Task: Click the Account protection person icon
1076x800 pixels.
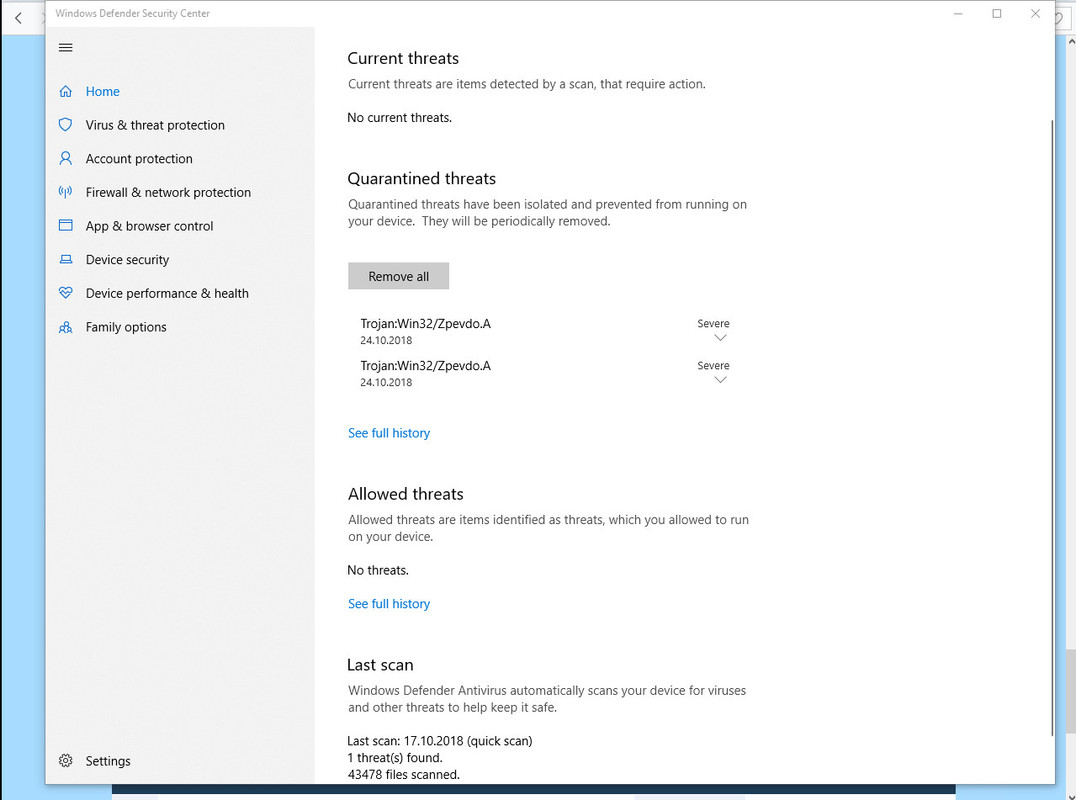Action: click(65, 158)
